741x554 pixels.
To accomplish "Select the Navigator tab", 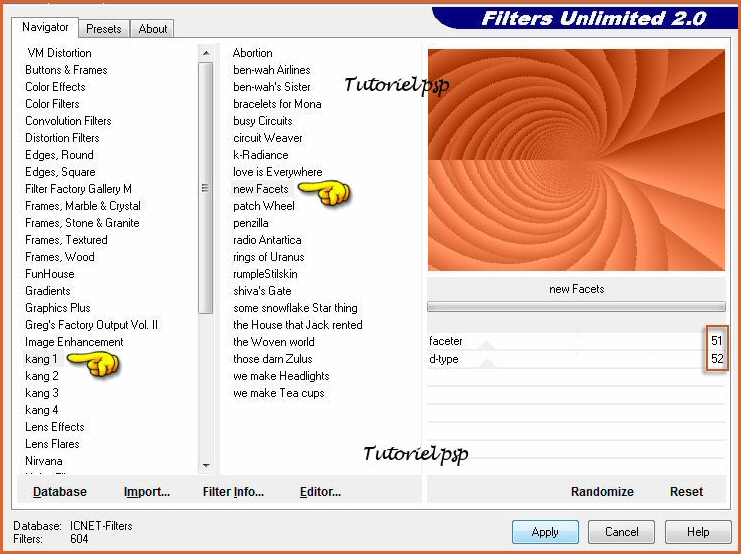I will point(46,27).
